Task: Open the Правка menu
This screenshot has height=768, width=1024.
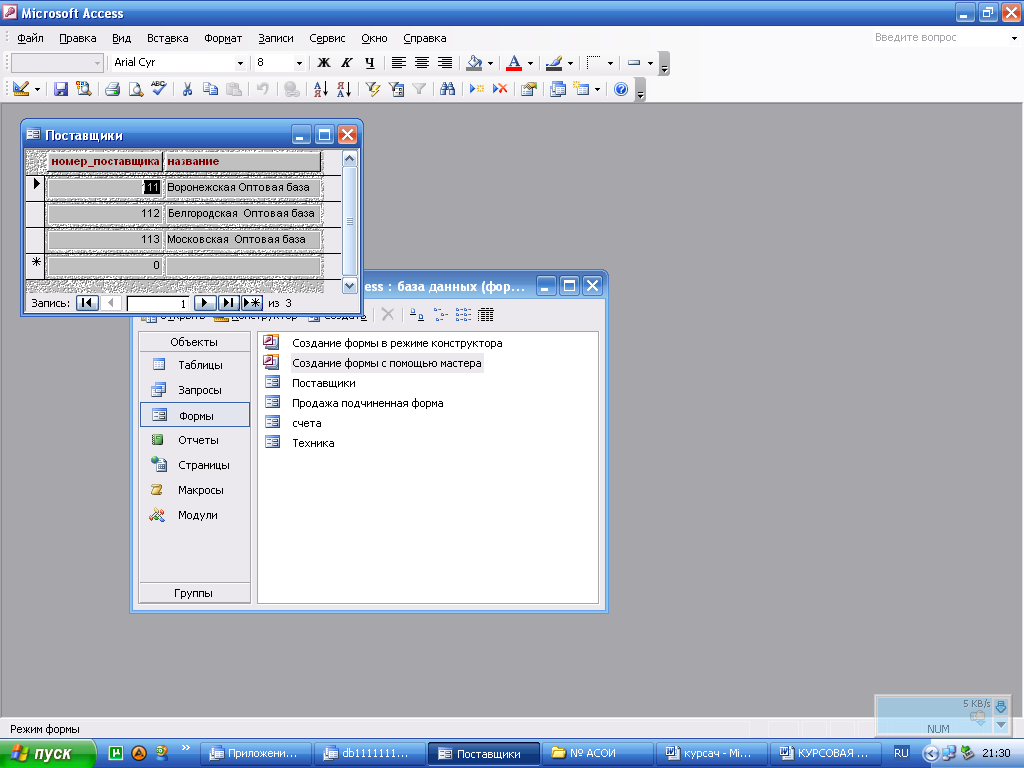Action: pos(78,39)
